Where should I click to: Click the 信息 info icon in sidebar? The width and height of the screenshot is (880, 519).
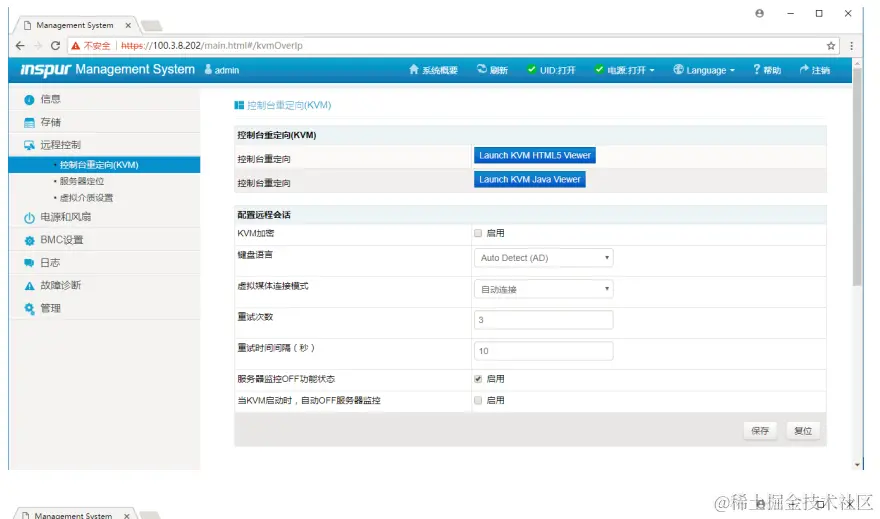[x=29, y=100]
